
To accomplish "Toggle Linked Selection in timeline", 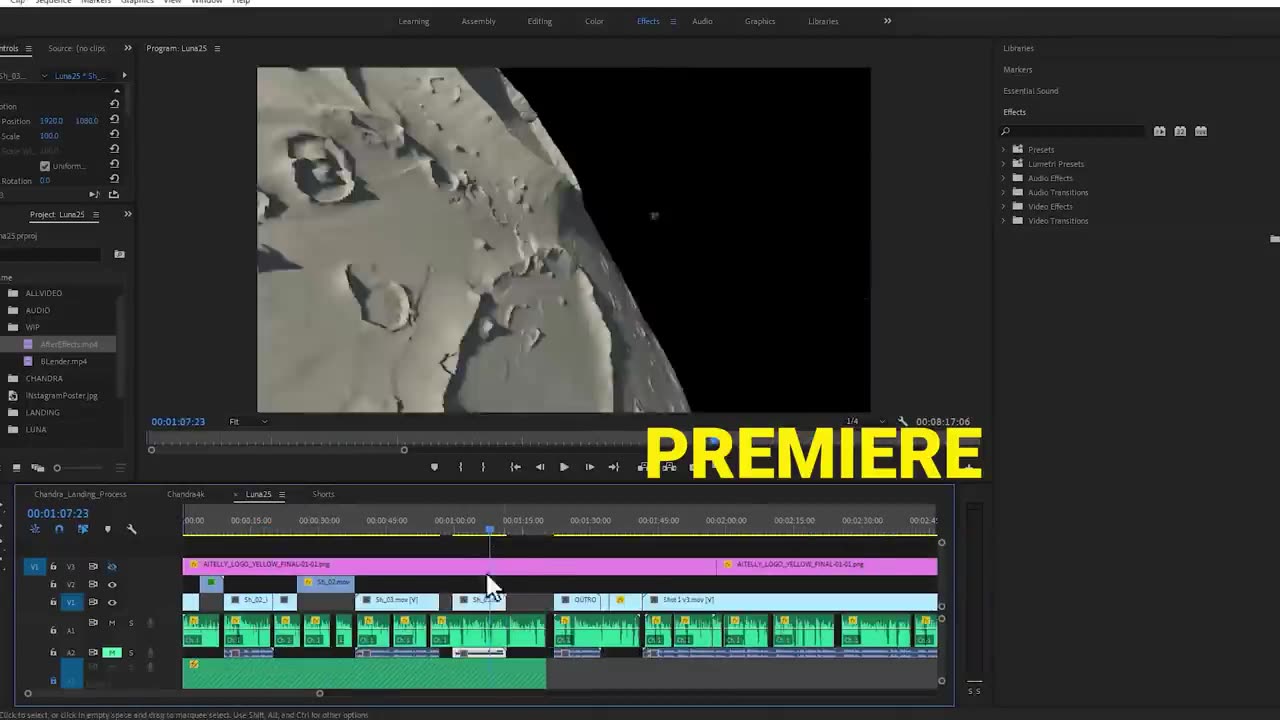I will (x=83, y=529).
